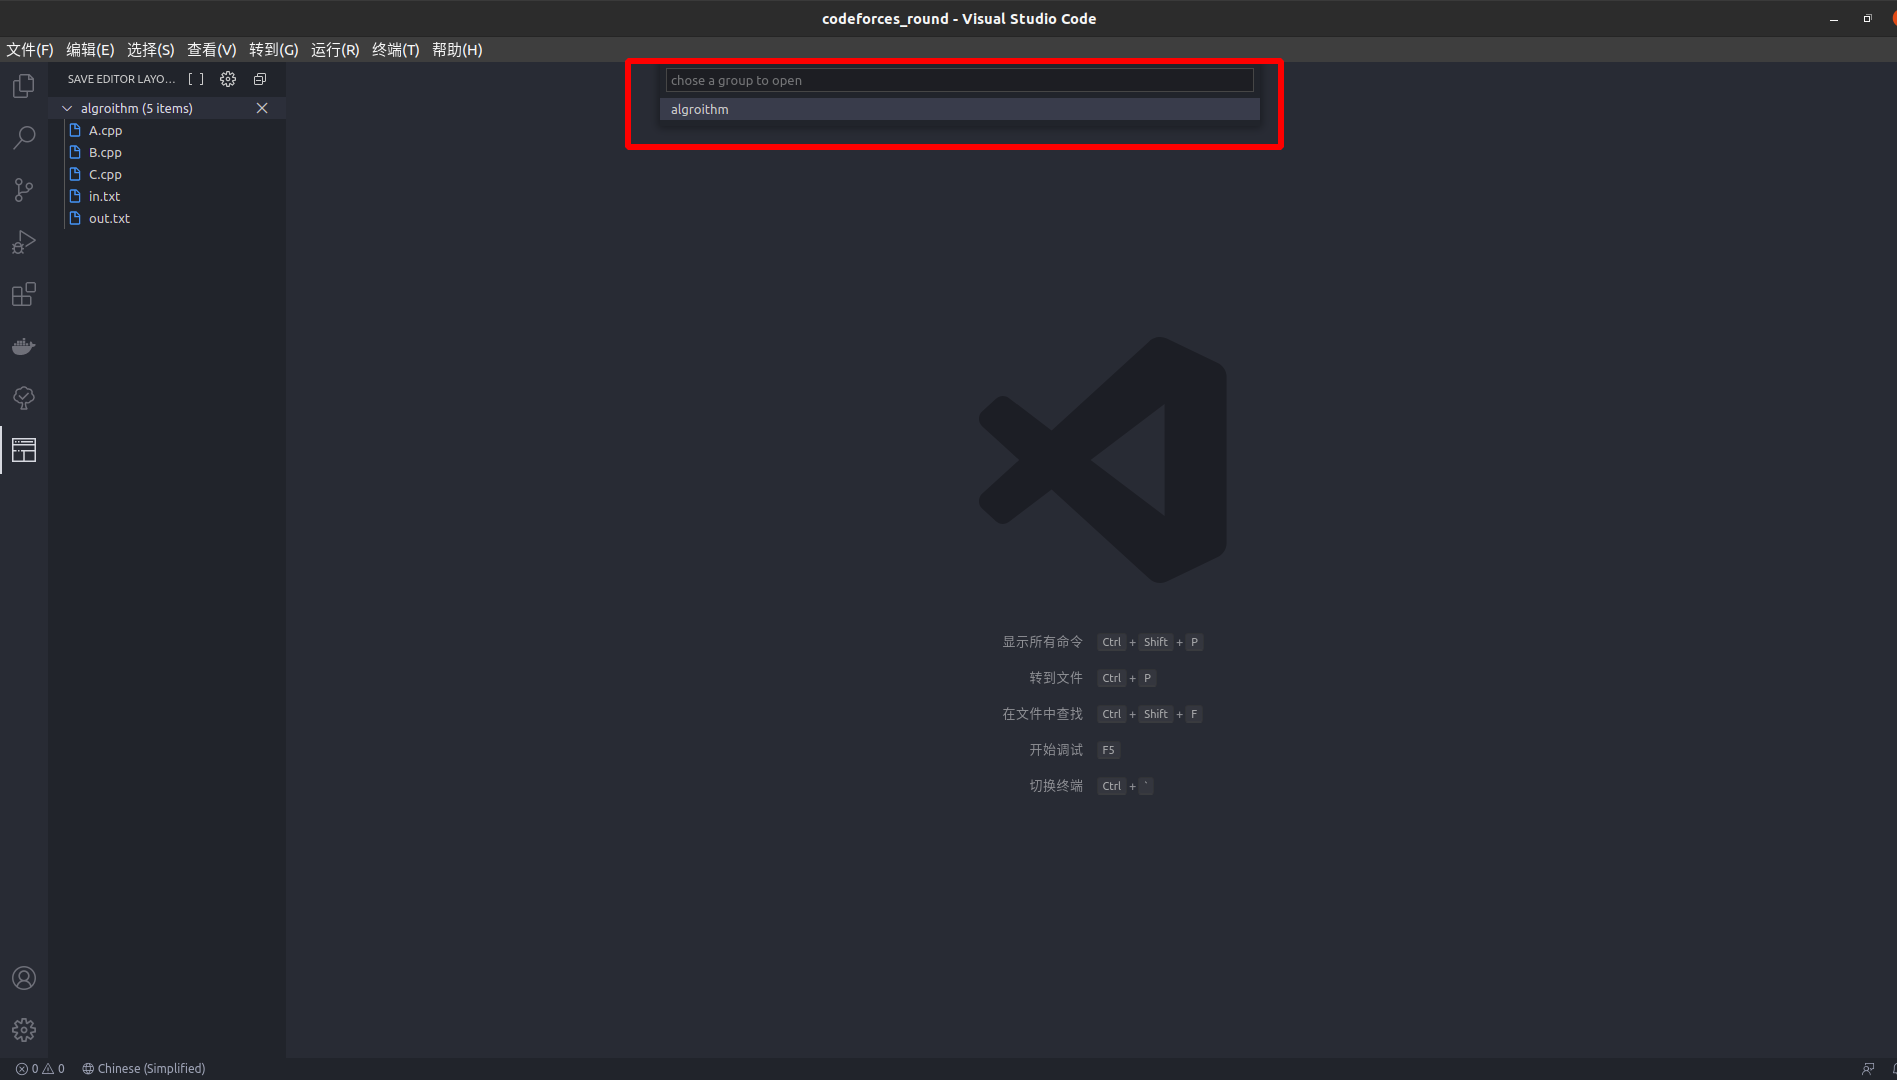The height and width of the screenshot is (1080, 1897).
Task: Open the 终端(T) menu
Action: click(x=395, y=49)
